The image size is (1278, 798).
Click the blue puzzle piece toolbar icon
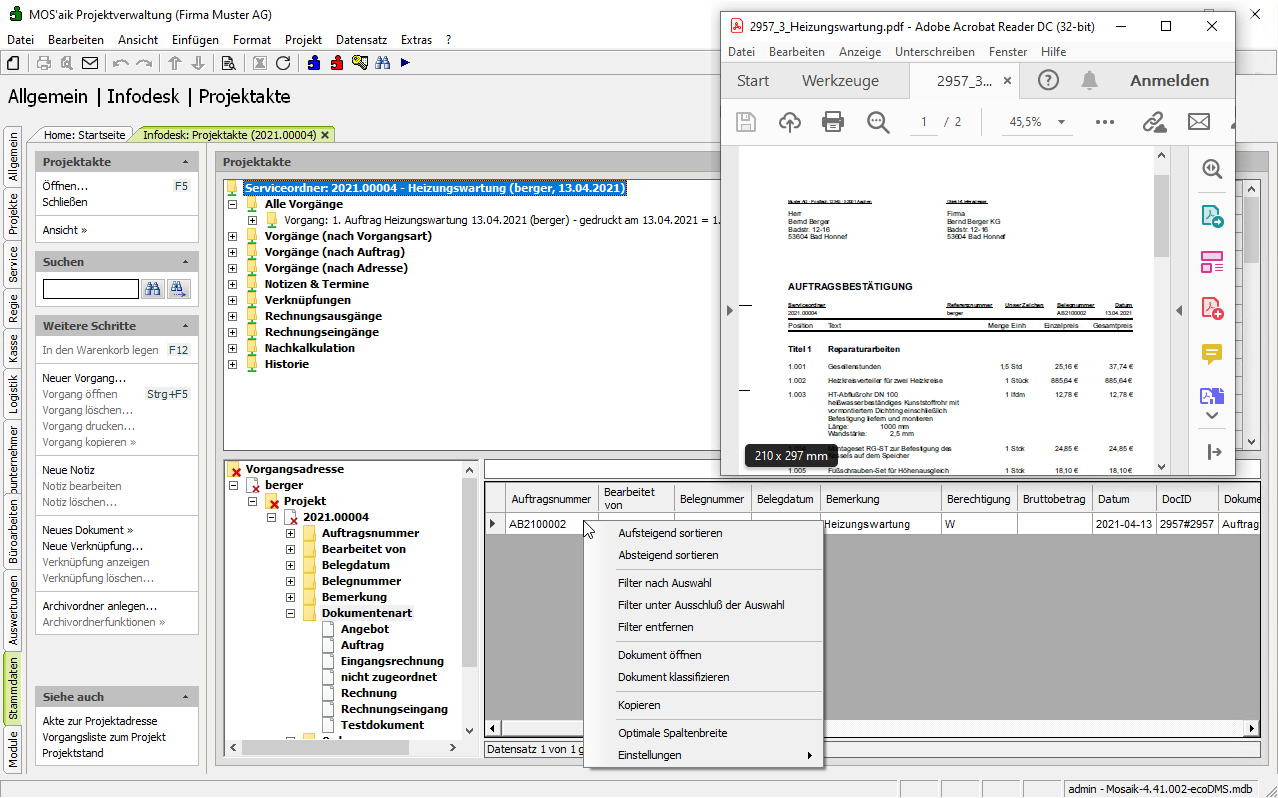pyautogui.click(x=314, y=63)
